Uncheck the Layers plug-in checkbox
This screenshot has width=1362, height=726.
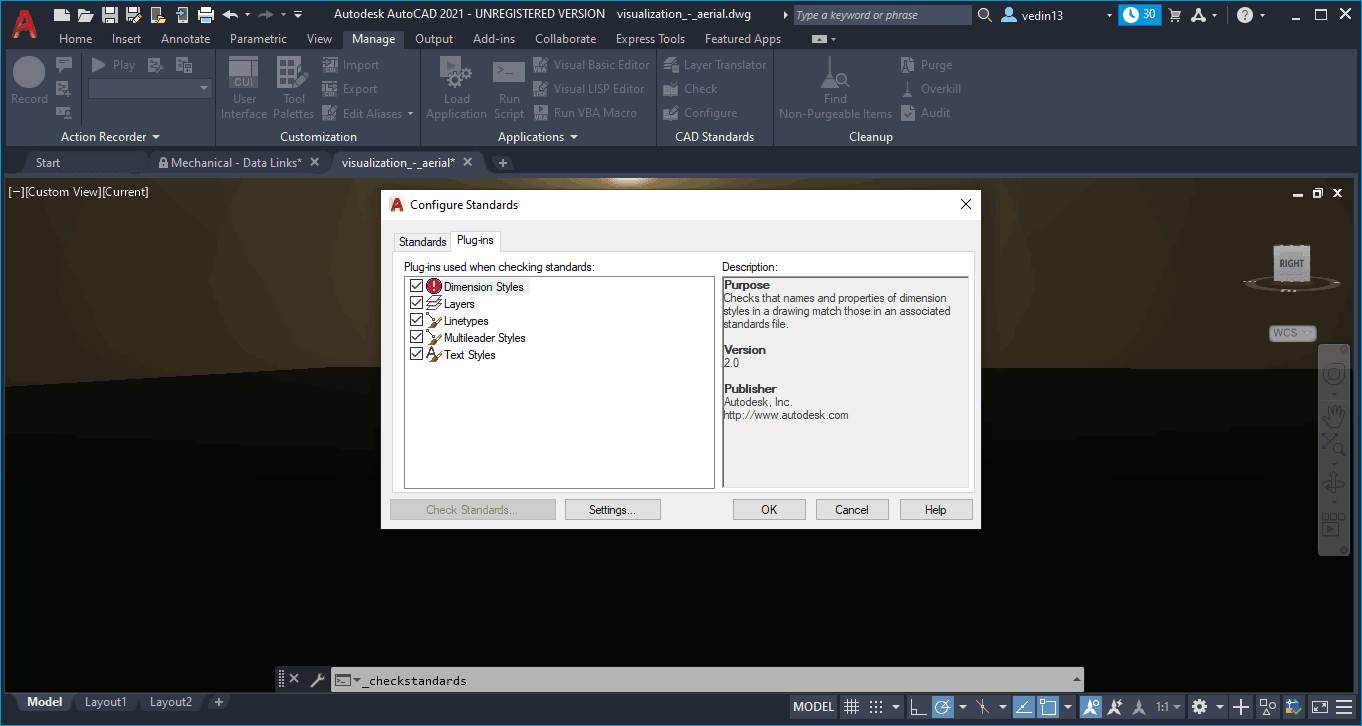tap(417, 303)
